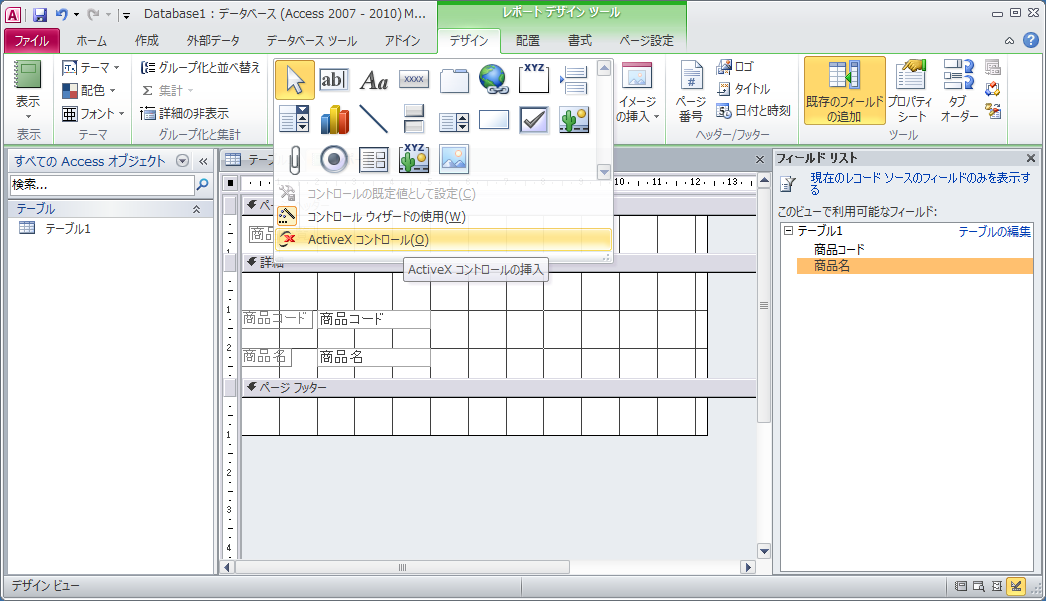Open Customize Quick Access Toolbar dropdown
The width and height of the screenshot is (1046, 601).
pyautogui.click(x=126, y=15)
